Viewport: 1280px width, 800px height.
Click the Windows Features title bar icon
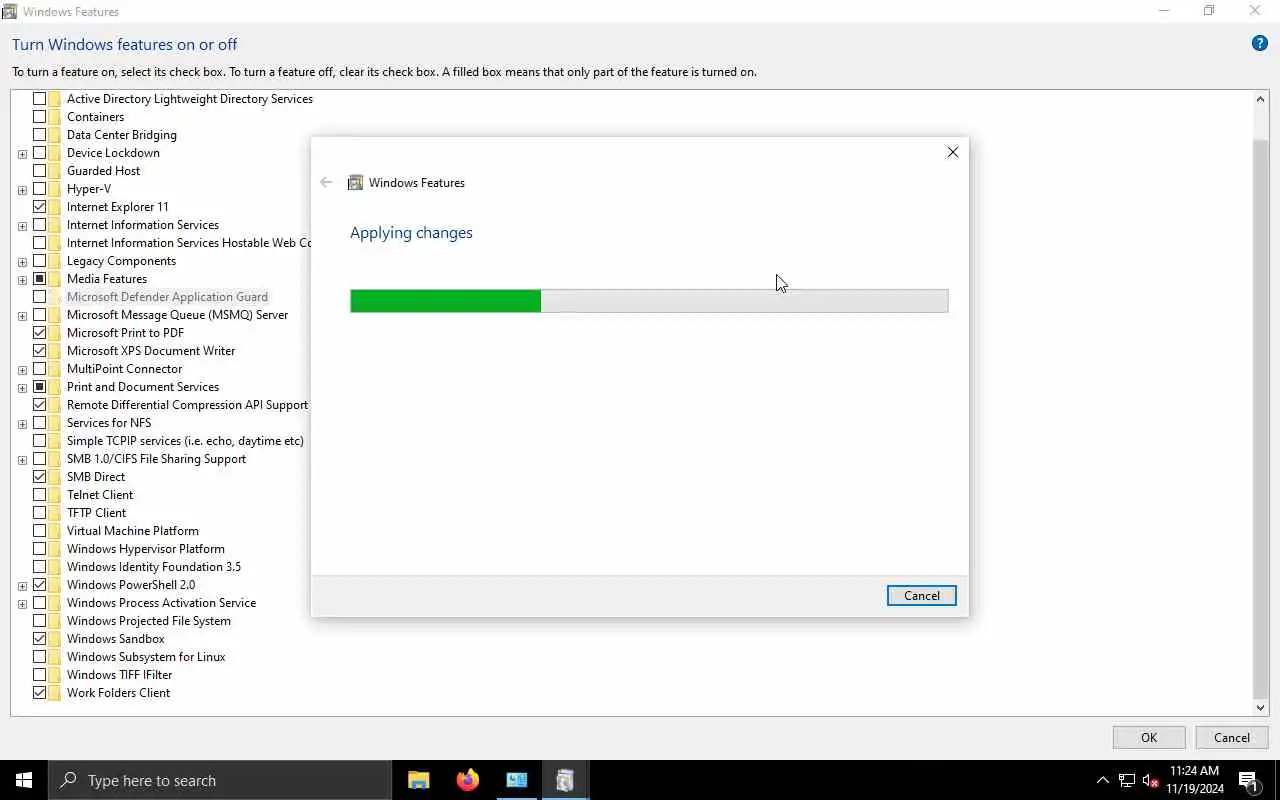click(x=10, y=11)
